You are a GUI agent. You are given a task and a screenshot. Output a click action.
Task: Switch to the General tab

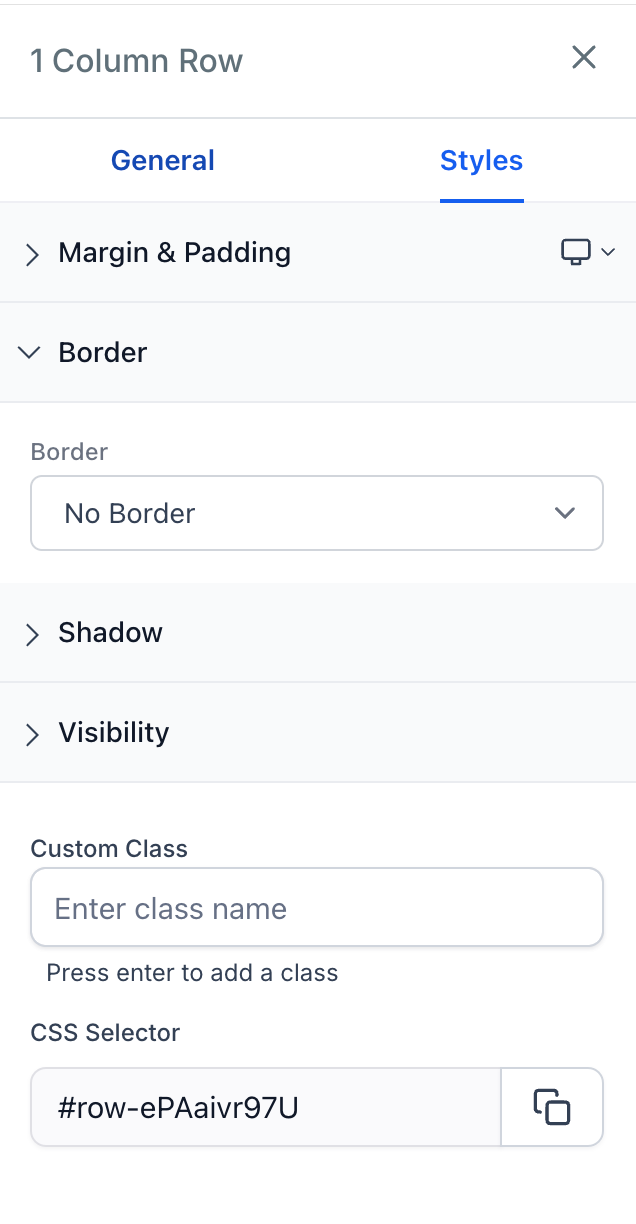(x=163, y=161)
